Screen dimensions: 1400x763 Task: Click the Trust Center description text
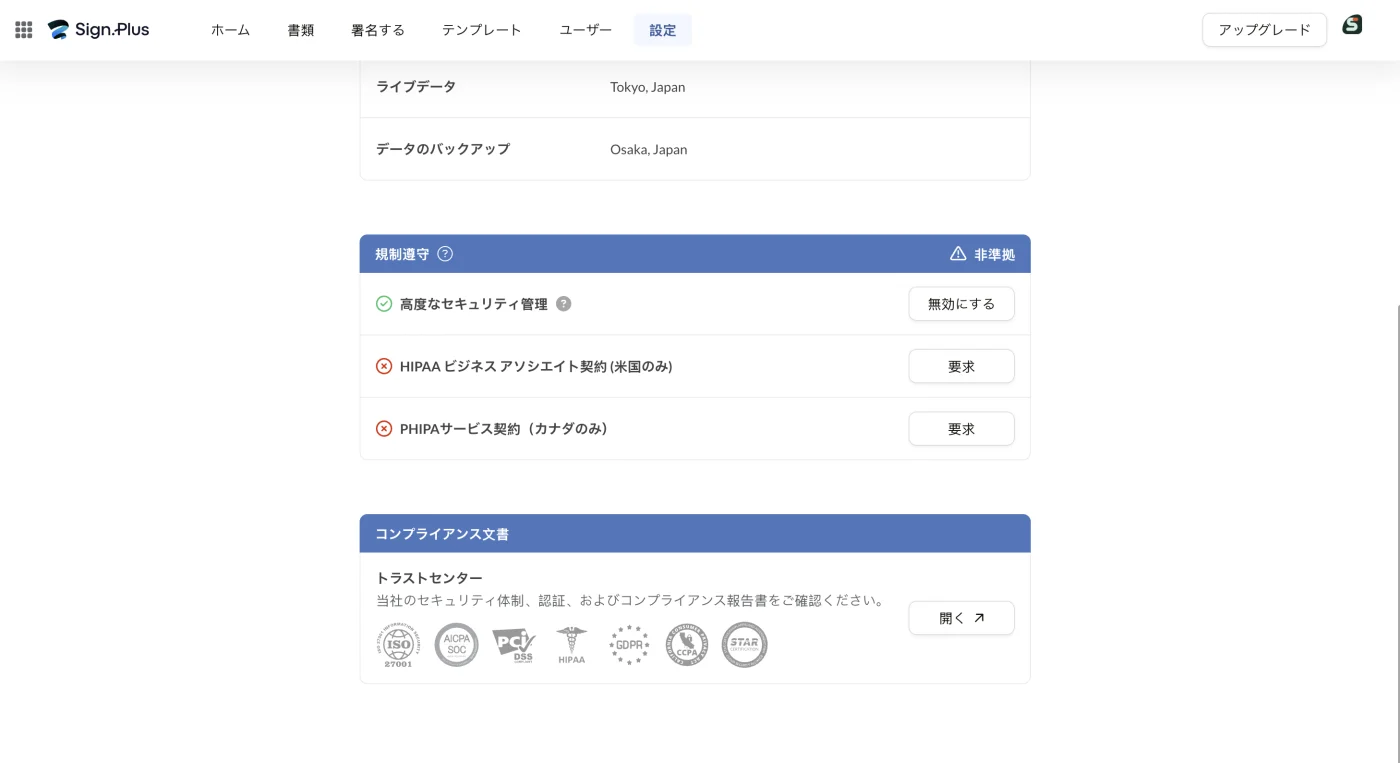coord(631,601)
